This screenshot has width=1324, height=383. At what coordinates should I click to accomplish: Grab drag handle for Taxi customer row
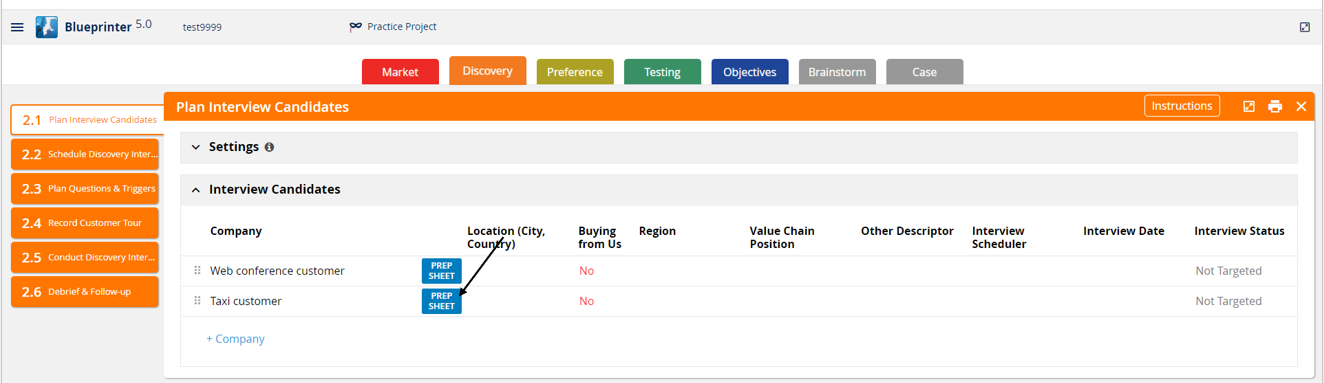coord(197,301)
